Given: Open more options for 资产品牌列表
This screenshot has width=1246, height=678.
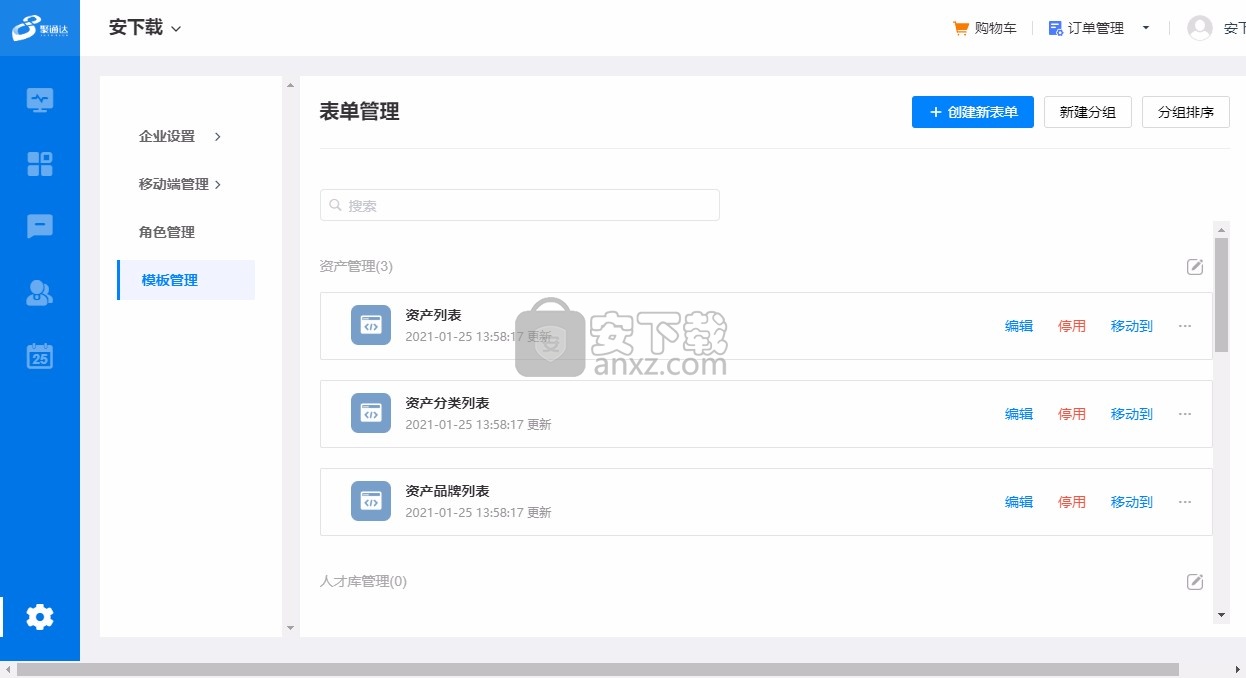Looking at the screenshot, I should (1185, 502).
